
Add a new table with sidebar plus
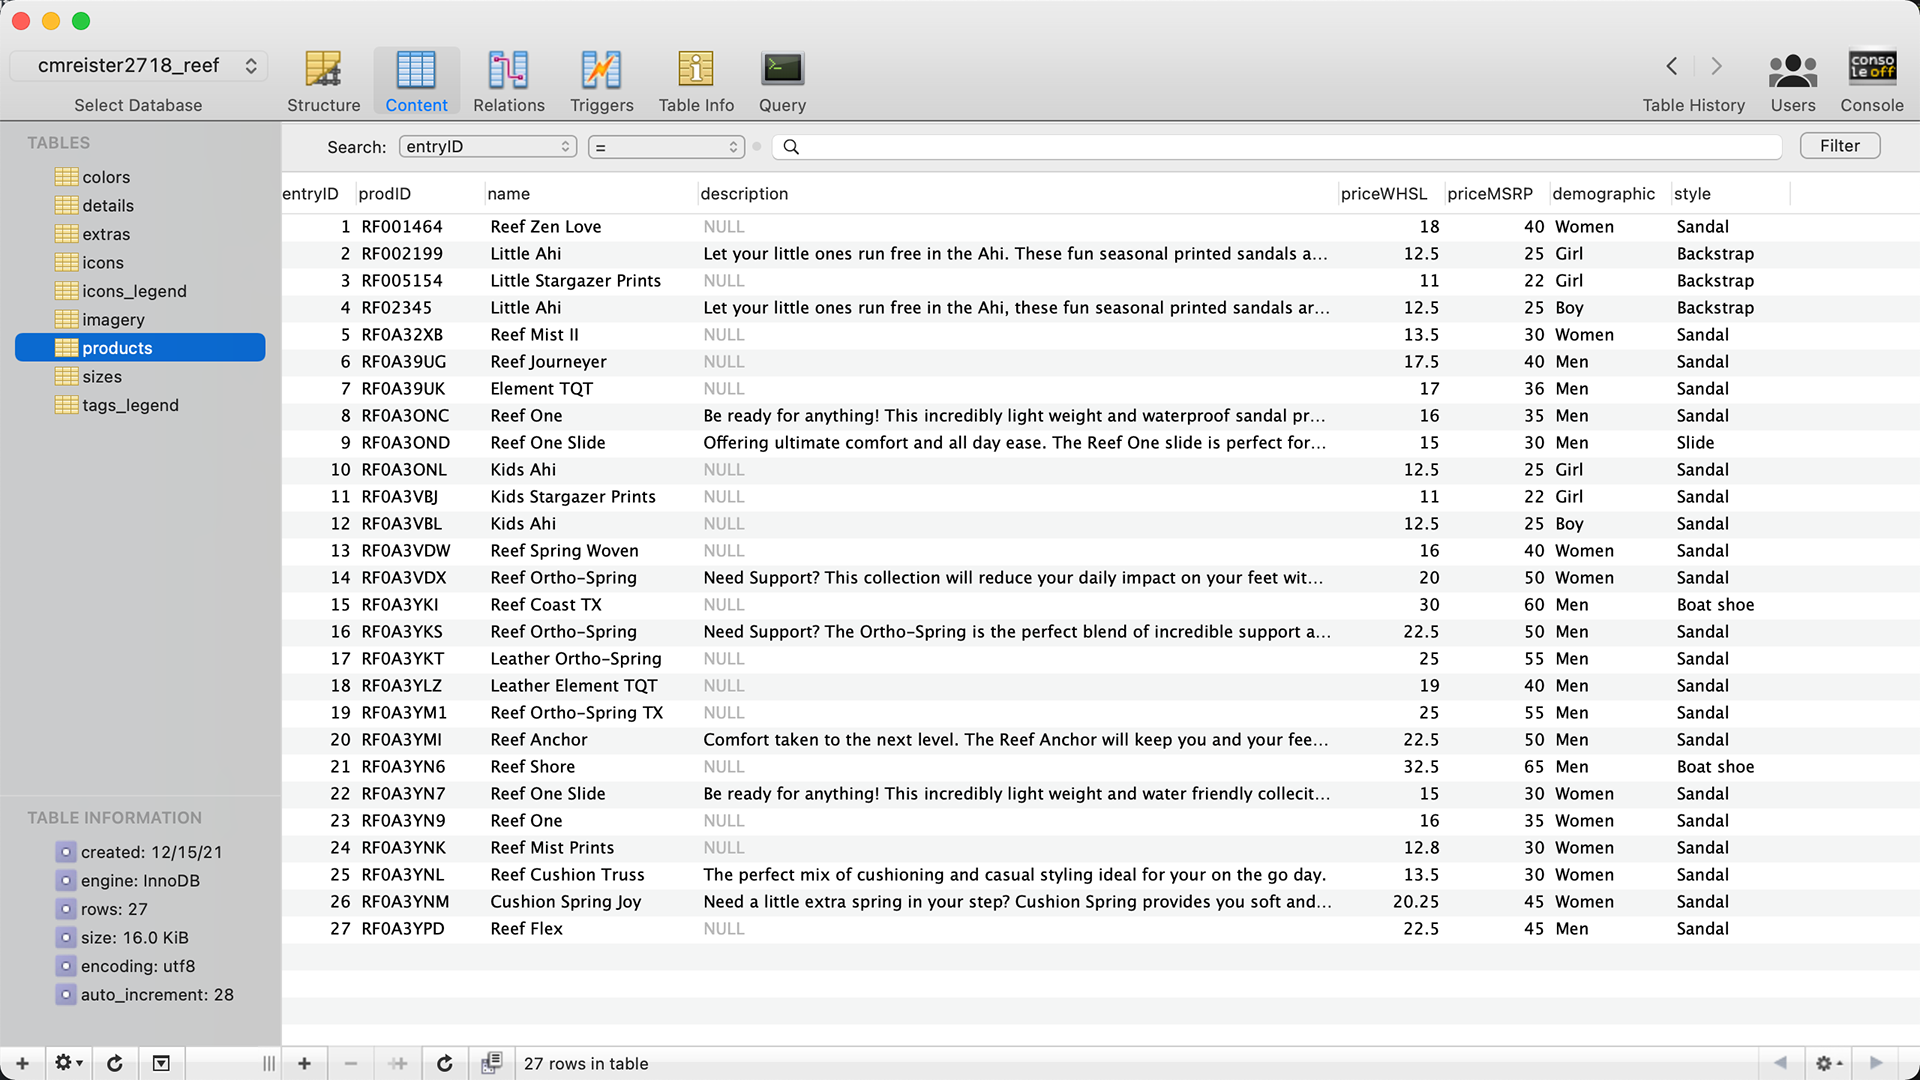(x=22, y=1063)
